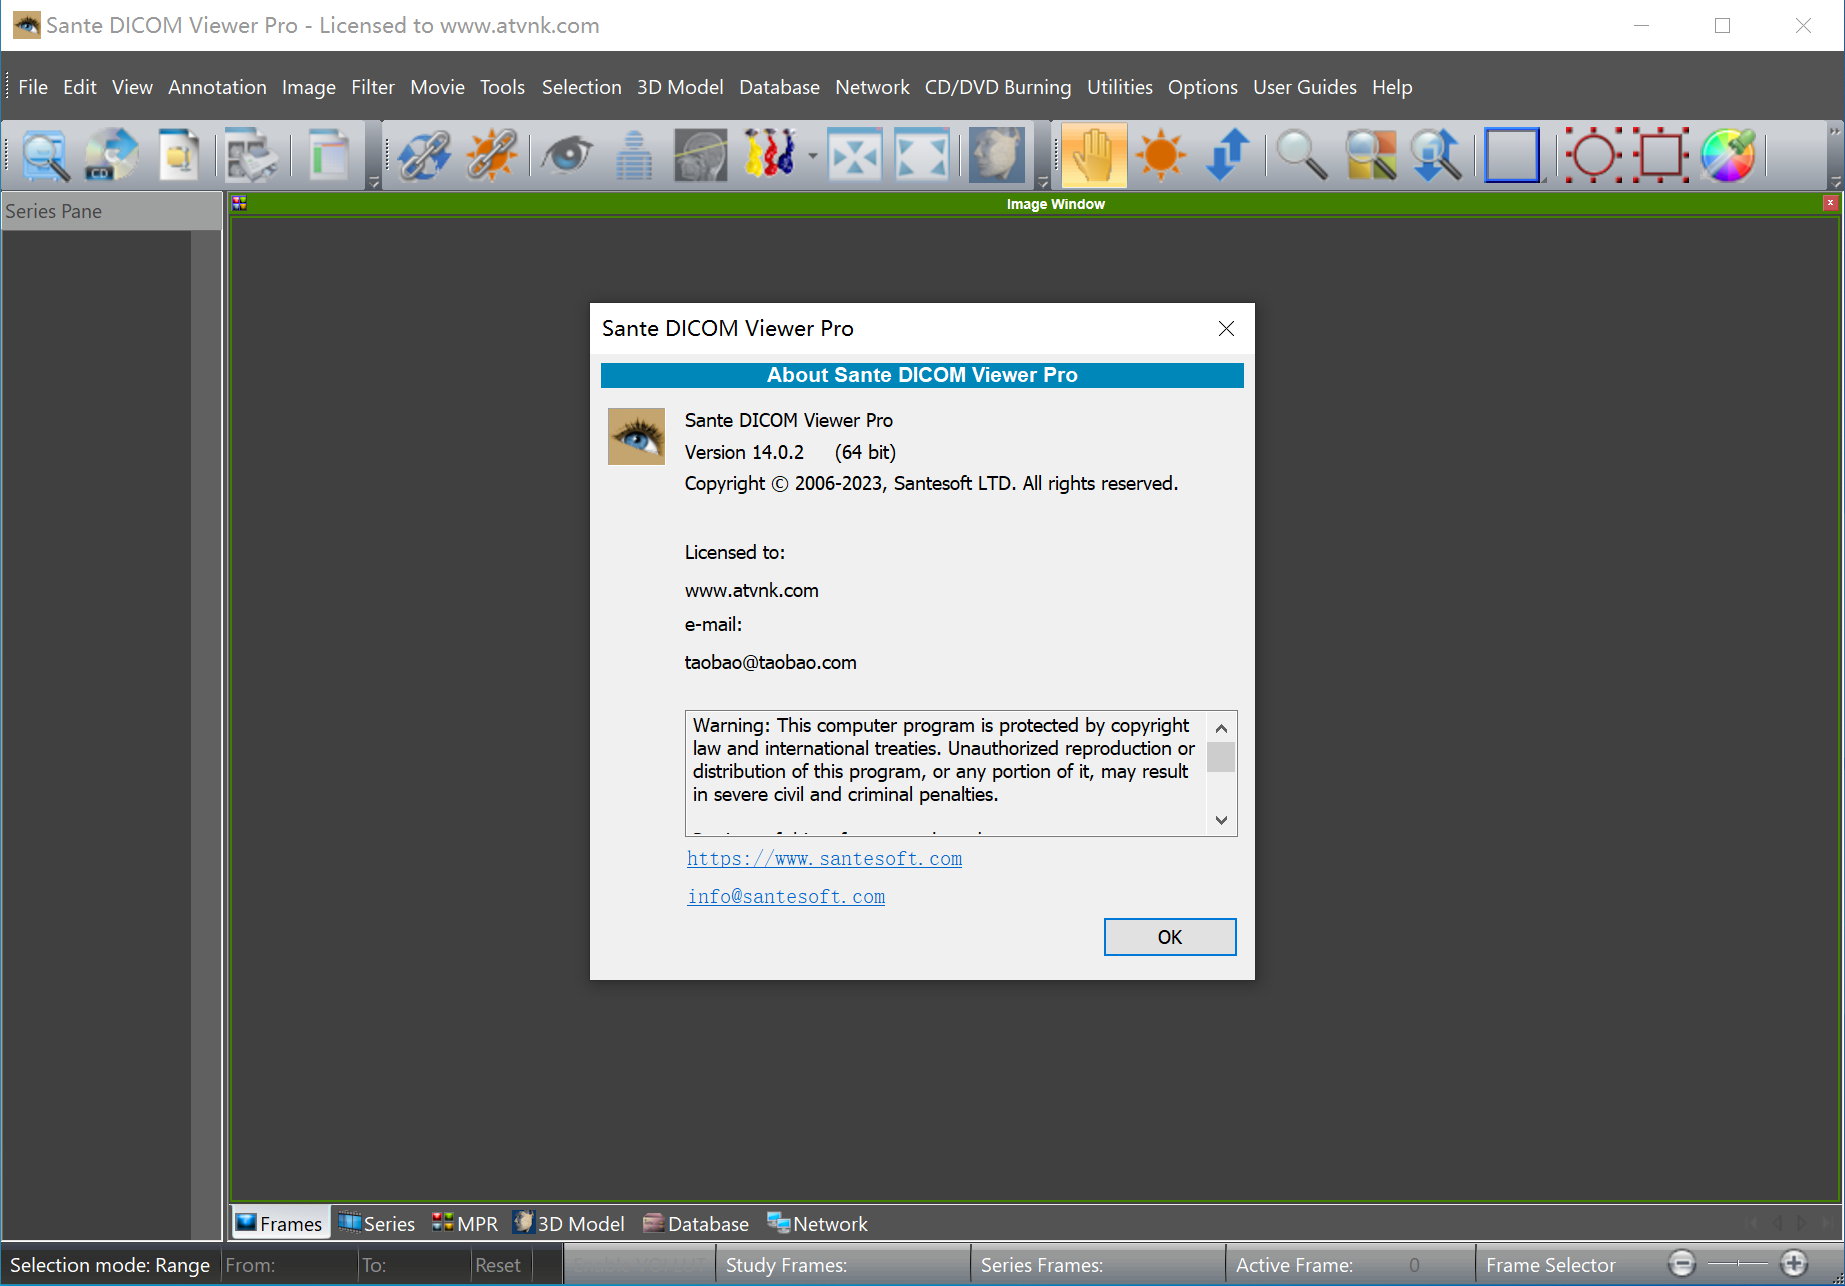Click the eye toolbar icon
1845x1286 pixels.
tap(567, 155)
